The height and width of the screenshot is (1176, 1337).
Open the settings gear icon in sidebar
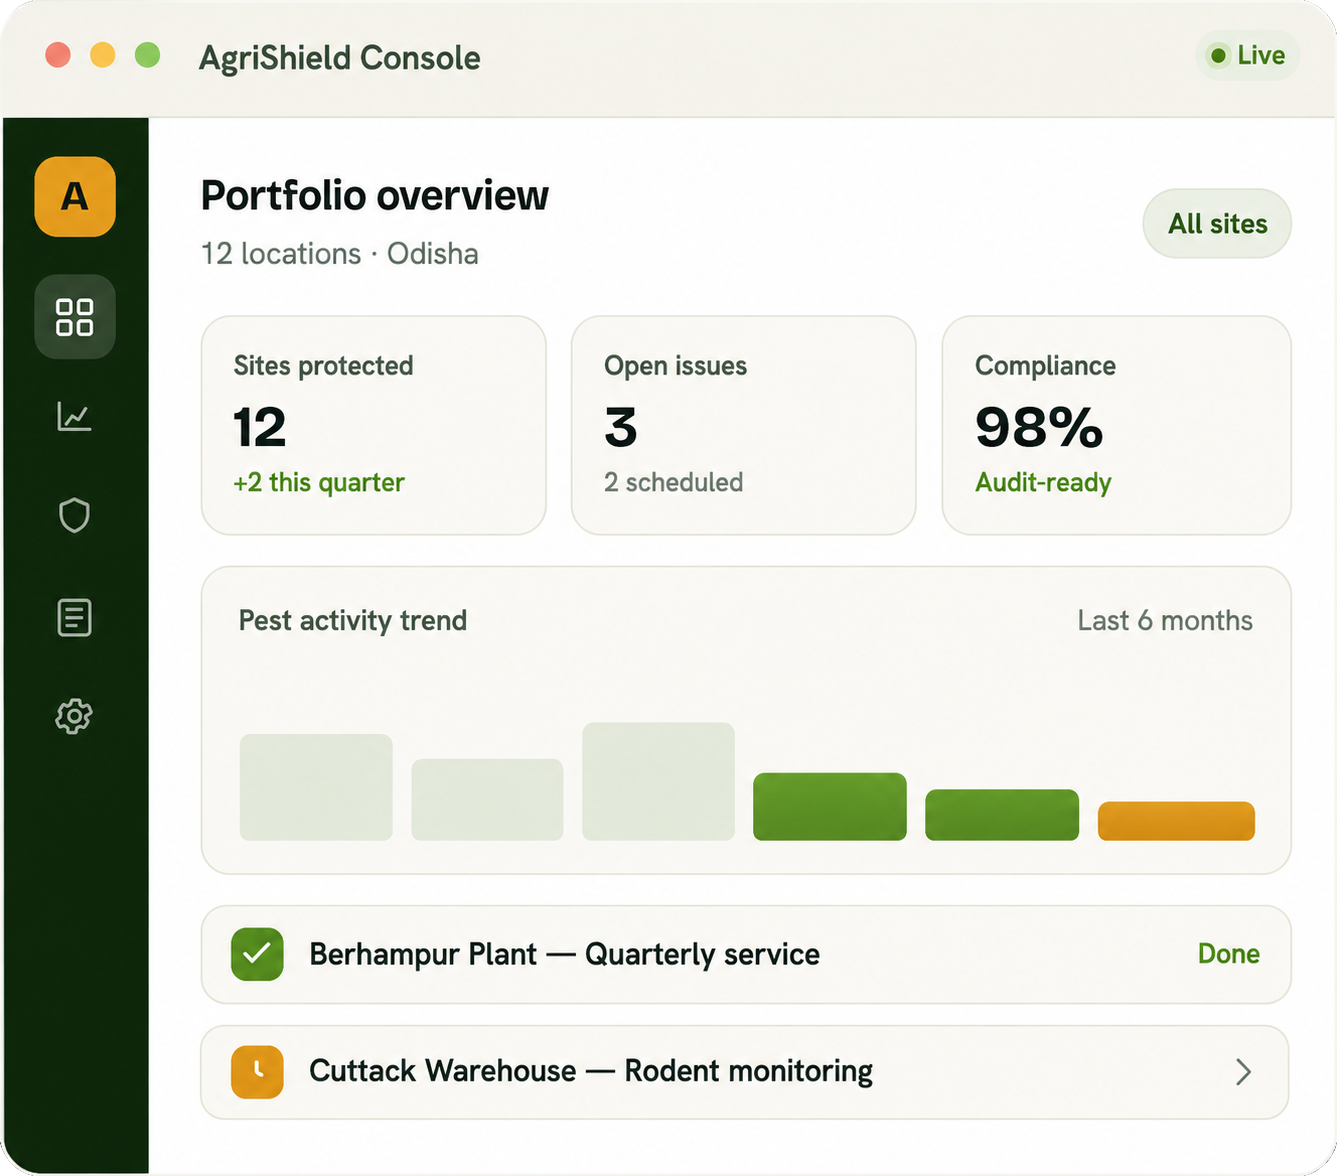[x=75, y=716]
